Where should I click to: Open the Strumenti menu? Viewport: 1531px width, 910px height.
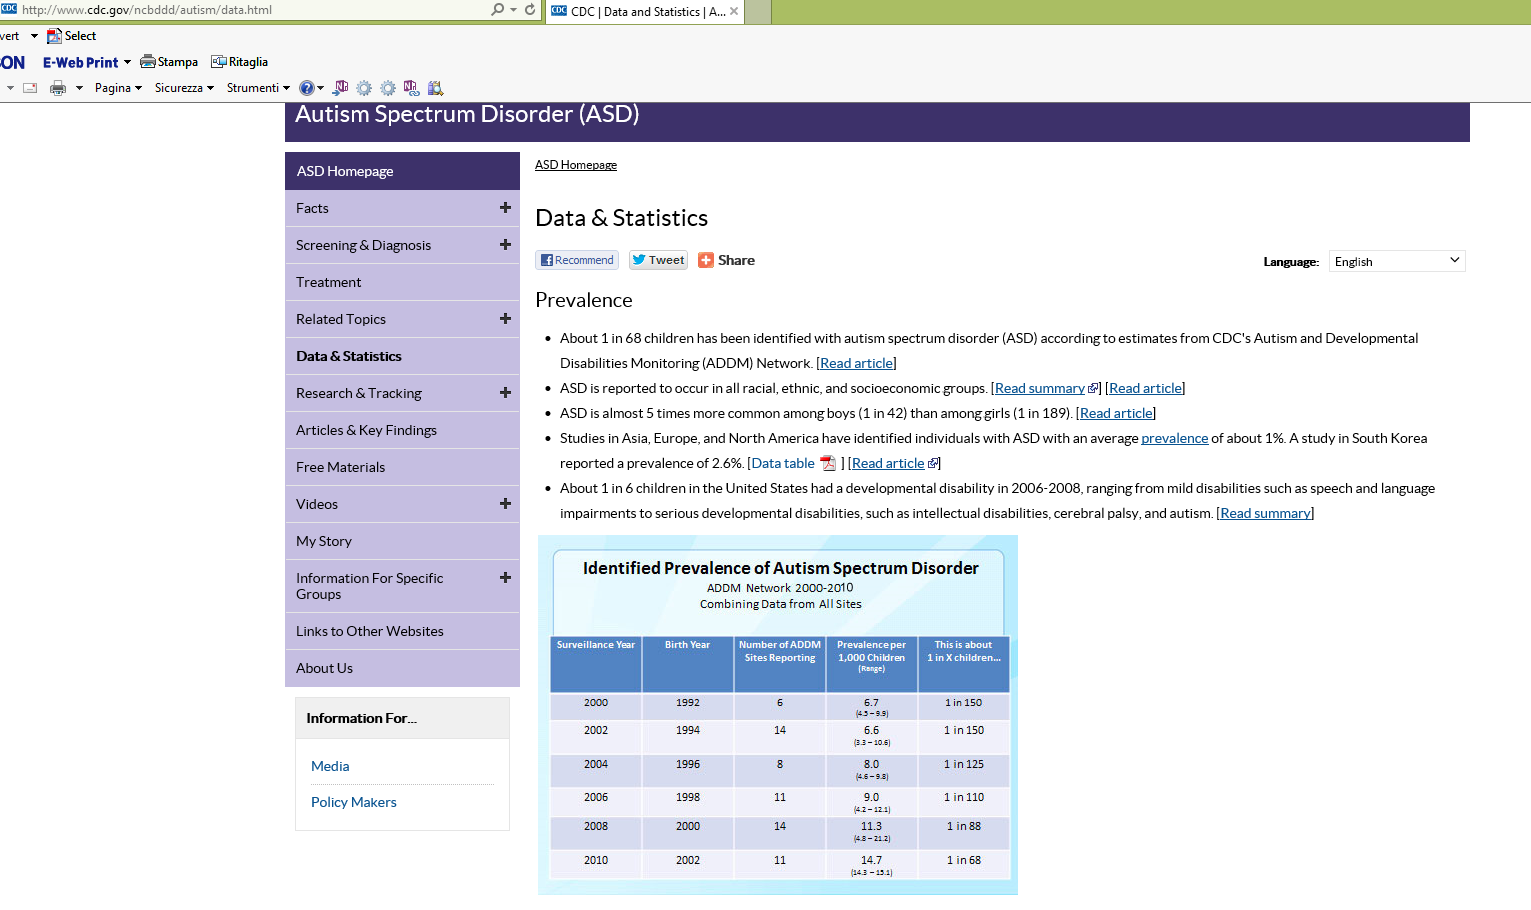258,88
